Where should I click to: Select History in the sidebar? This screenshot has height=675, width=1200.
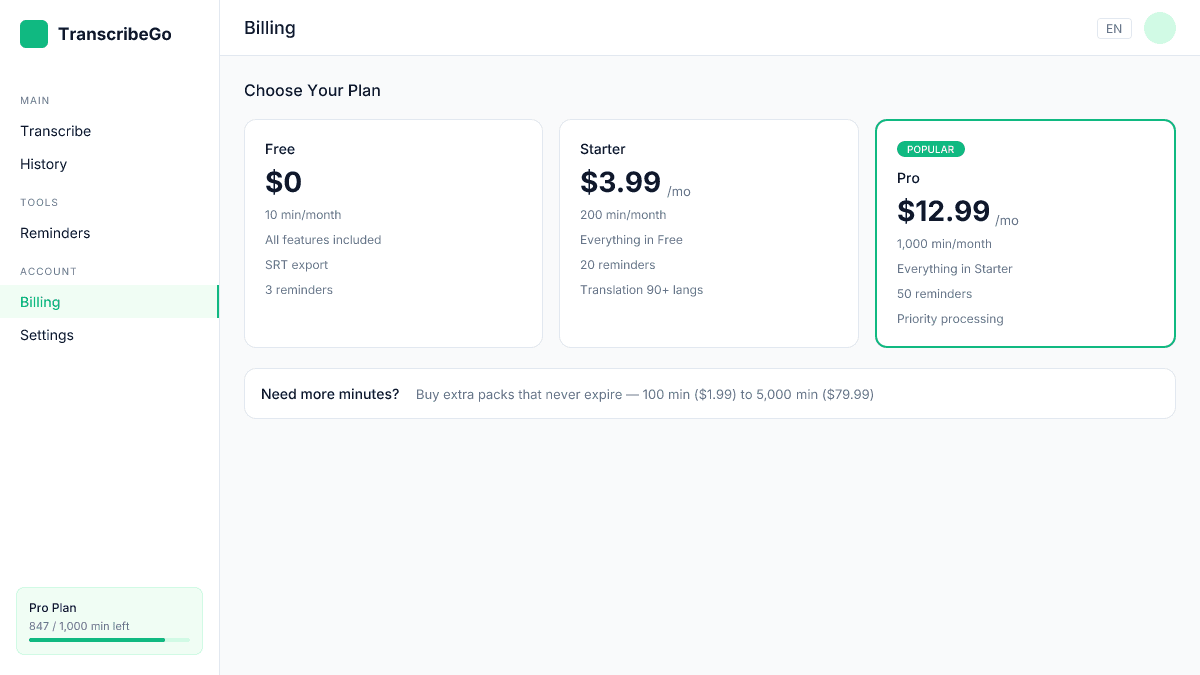click(43, 164)
